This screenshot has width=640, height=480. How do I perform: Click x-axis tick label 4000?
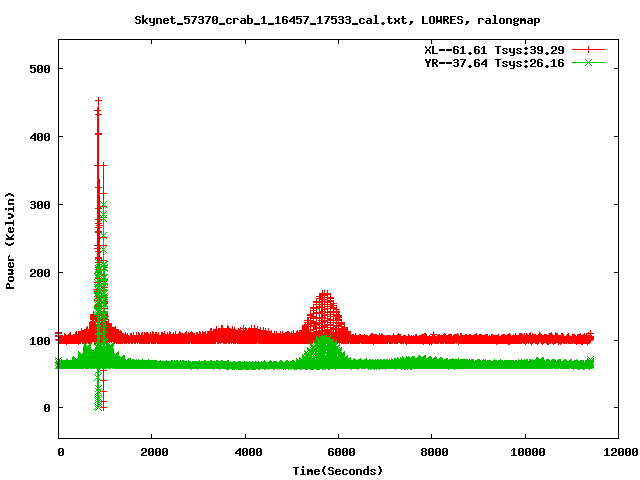point(248,452)
